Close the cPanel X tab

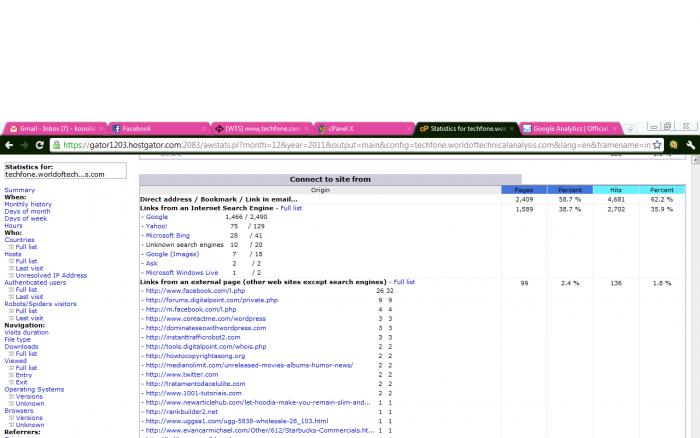pos(408,129)
